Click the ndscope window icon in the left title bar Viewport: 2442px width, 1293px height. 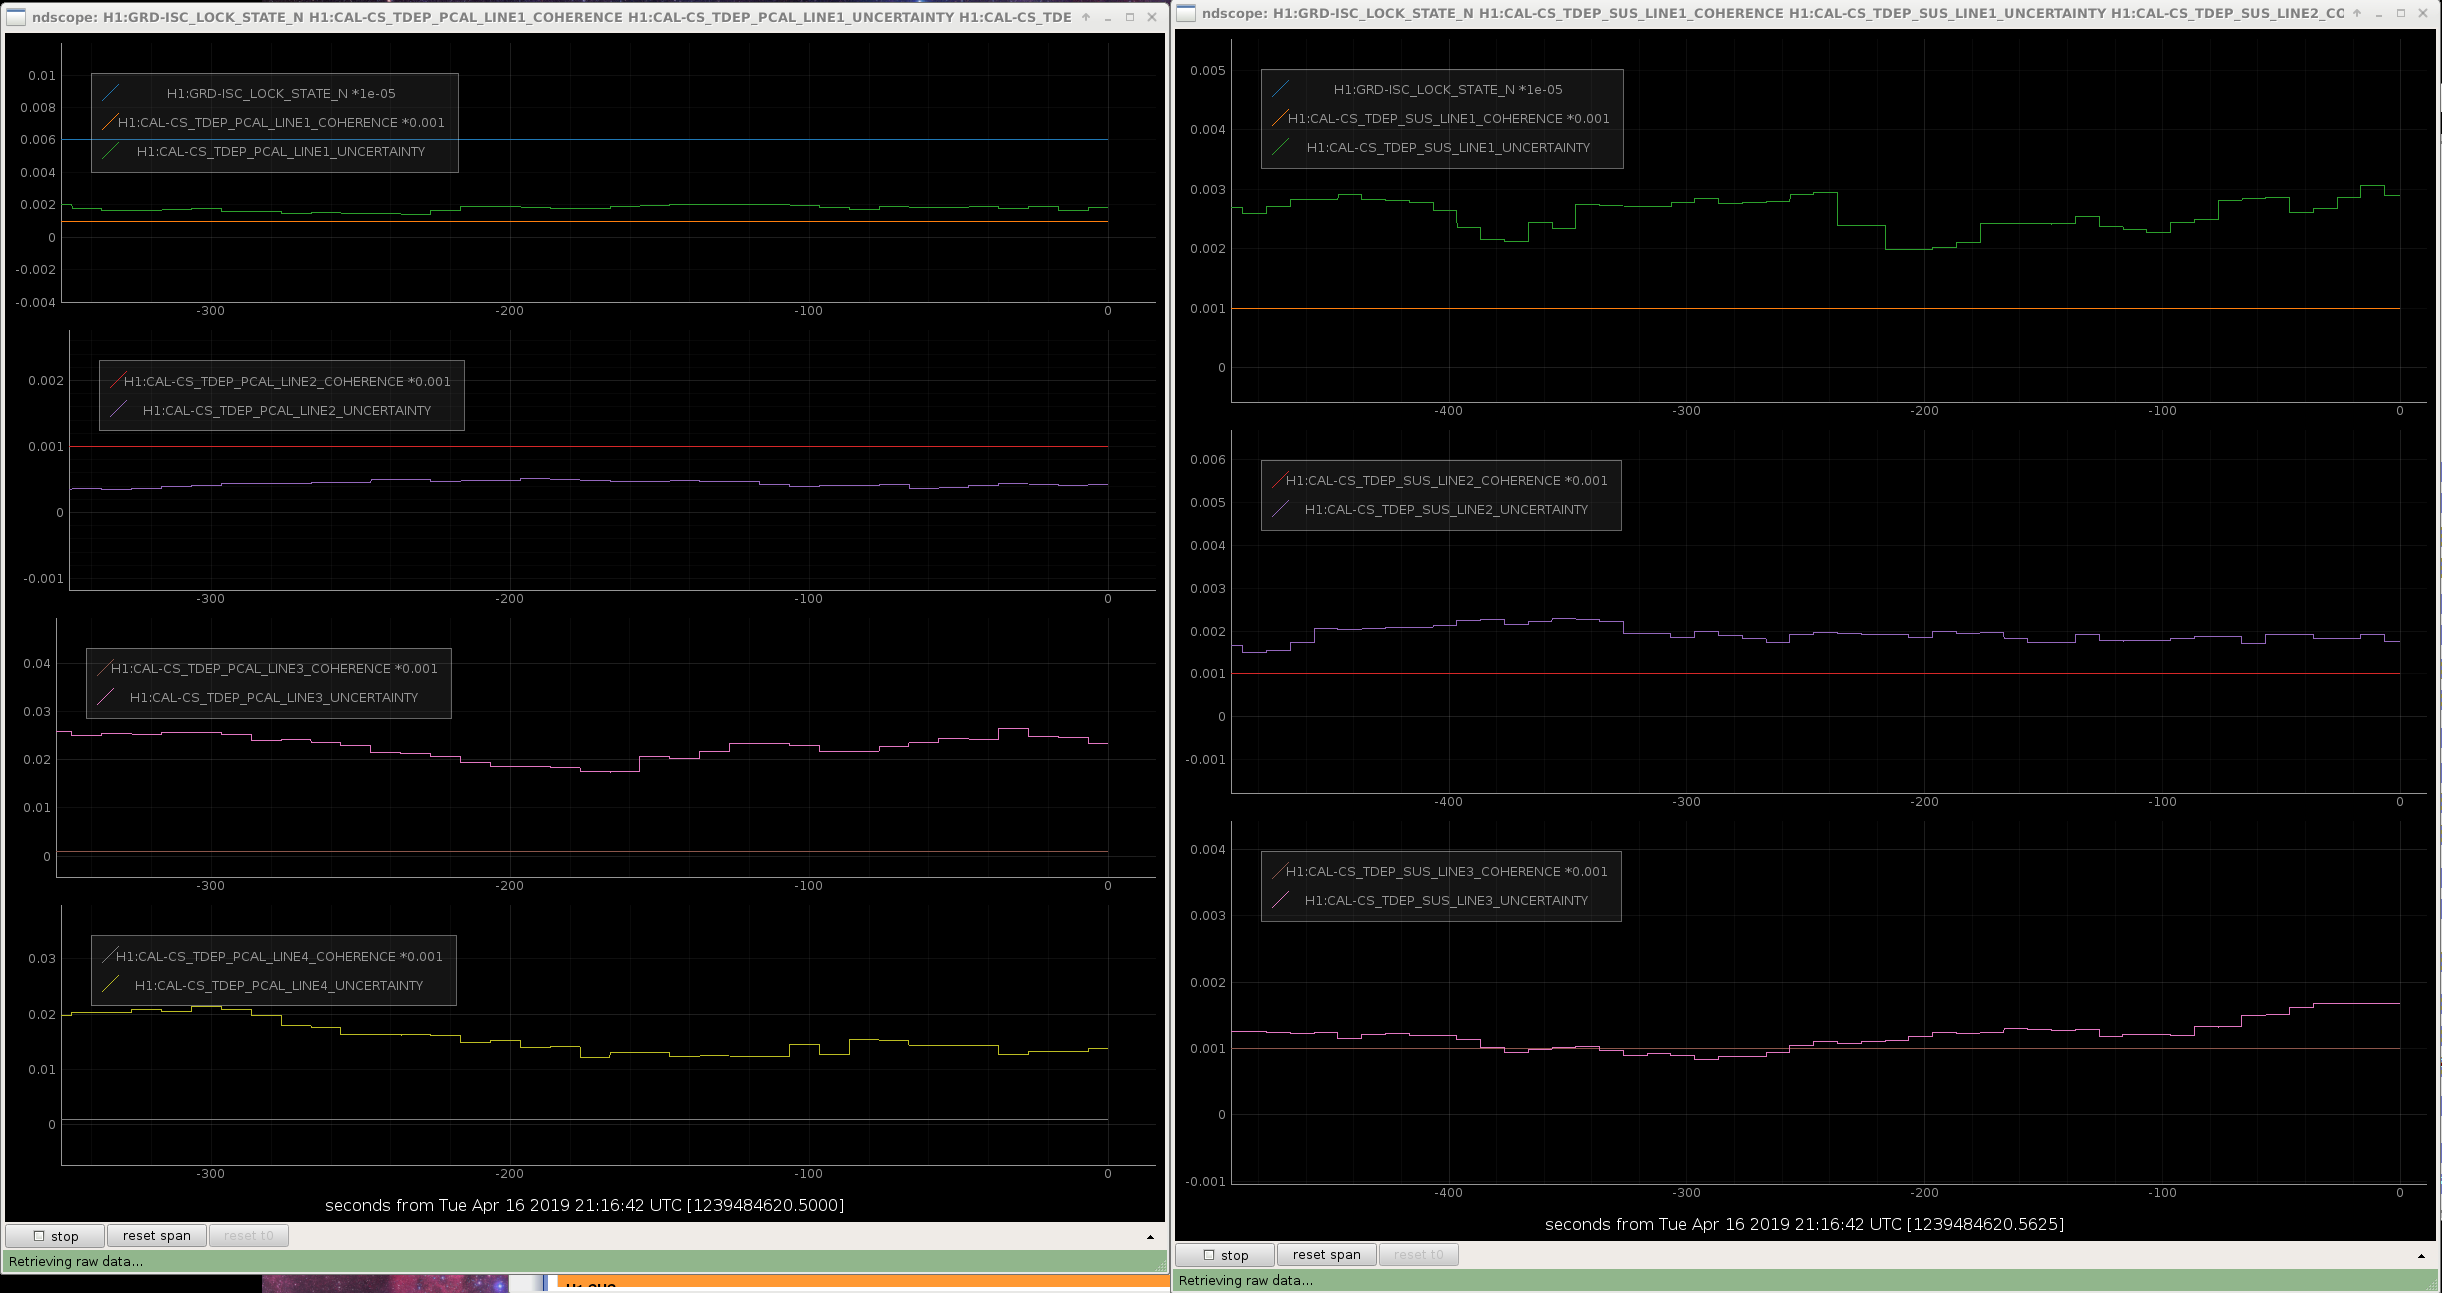coord(16,16)
